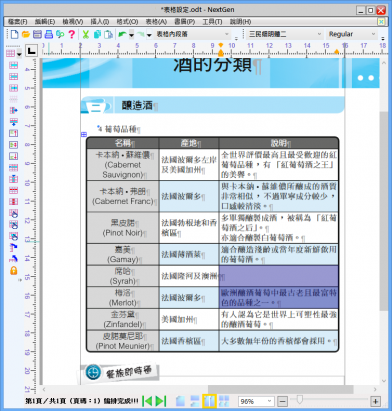Toggle the highlighted two-page view button
The height and width of the screenshot is (411, 392).
coord(209,401)
